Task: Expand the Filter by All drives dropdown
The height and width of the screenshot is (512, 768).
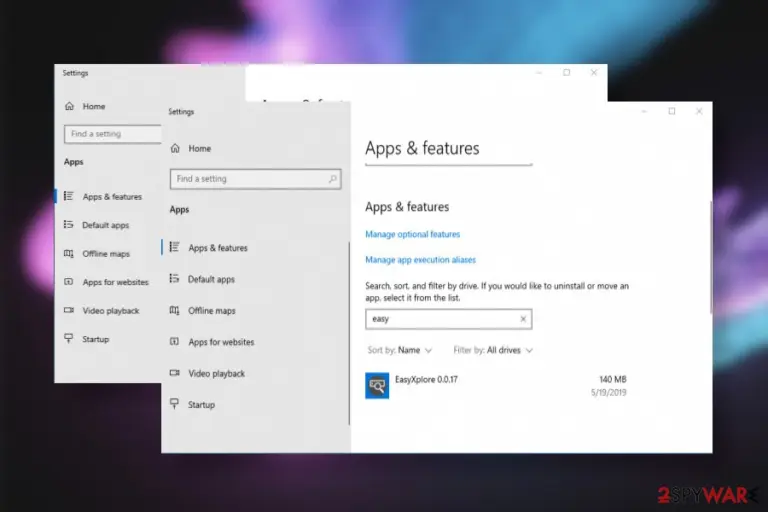Action: (493, 350)
